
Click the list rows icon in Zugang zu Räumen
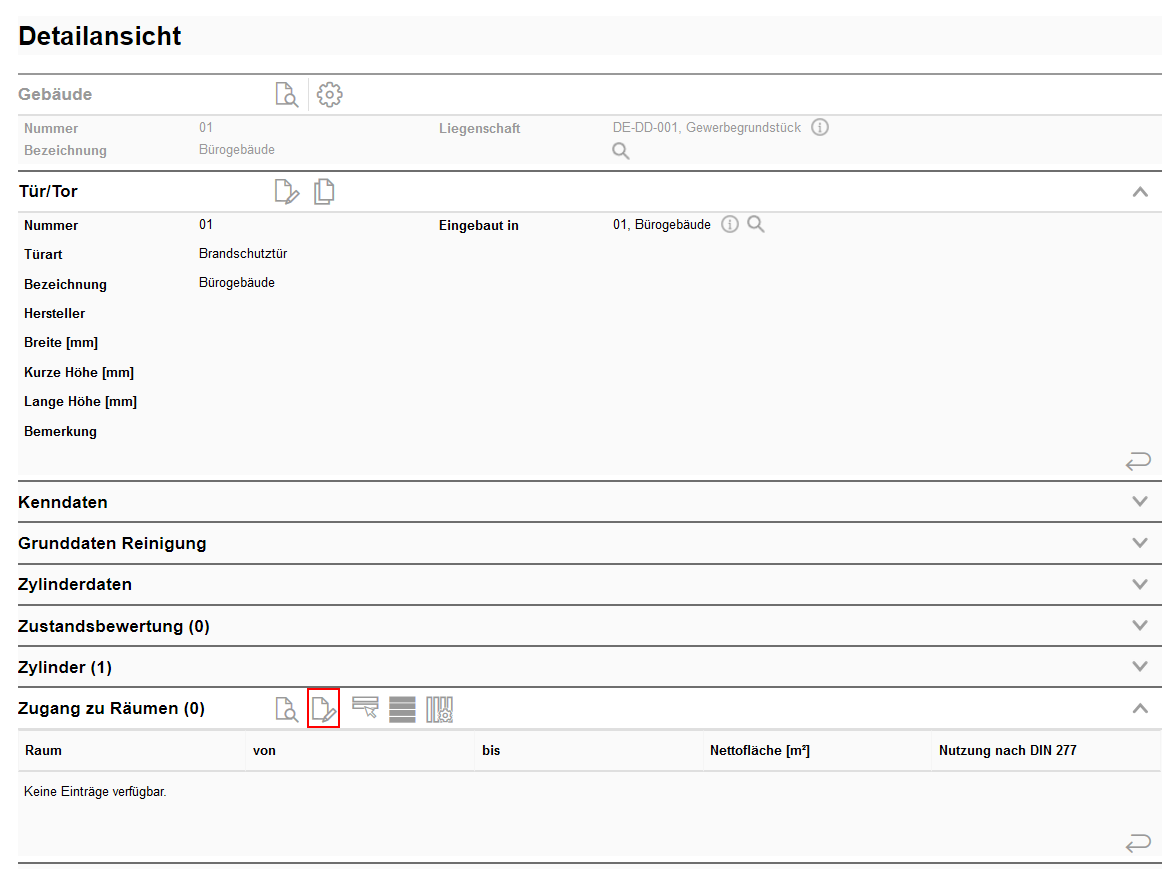point(402,709)
